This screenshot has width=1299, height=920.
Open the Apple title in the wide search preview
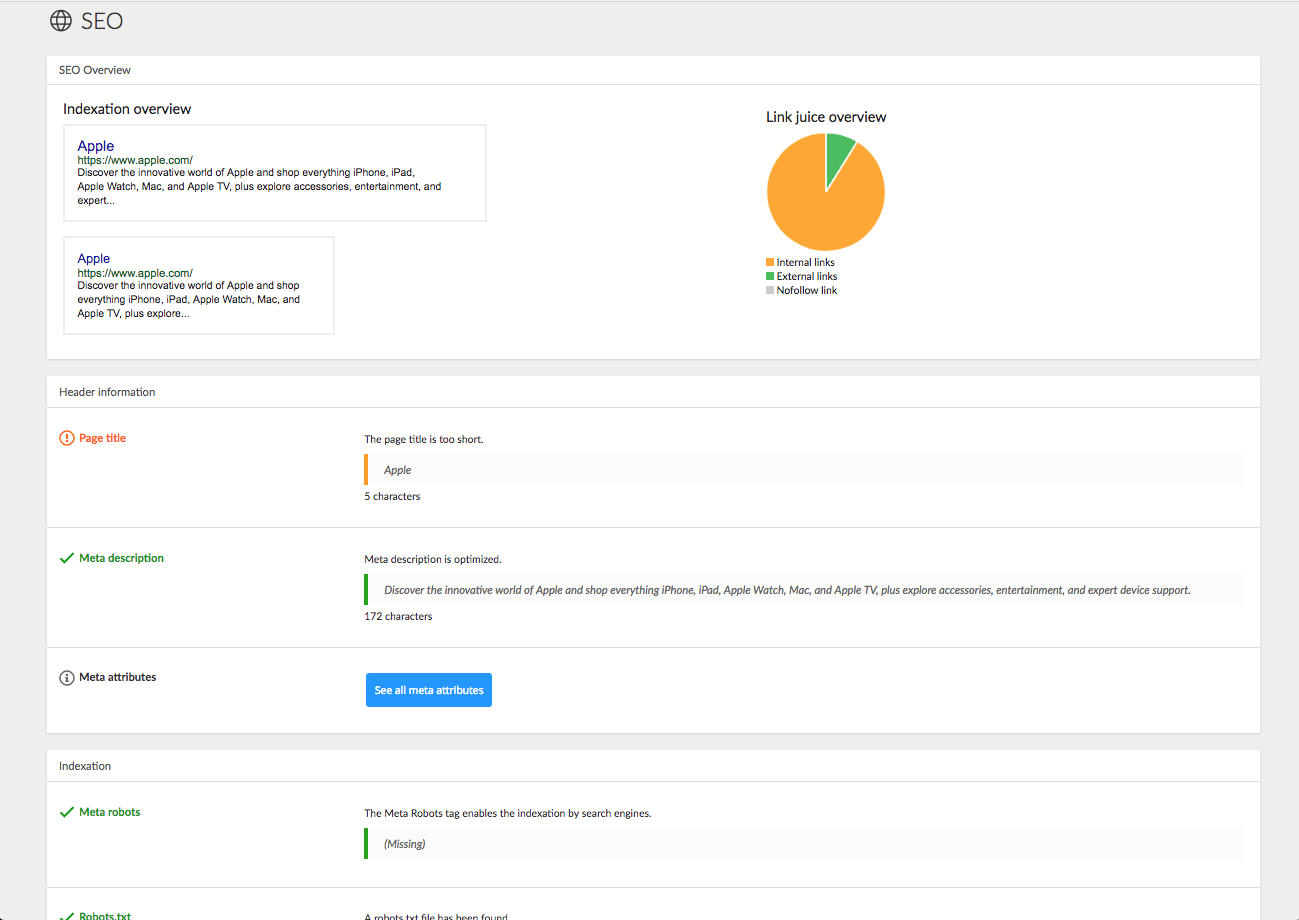[x=96, y=146]
